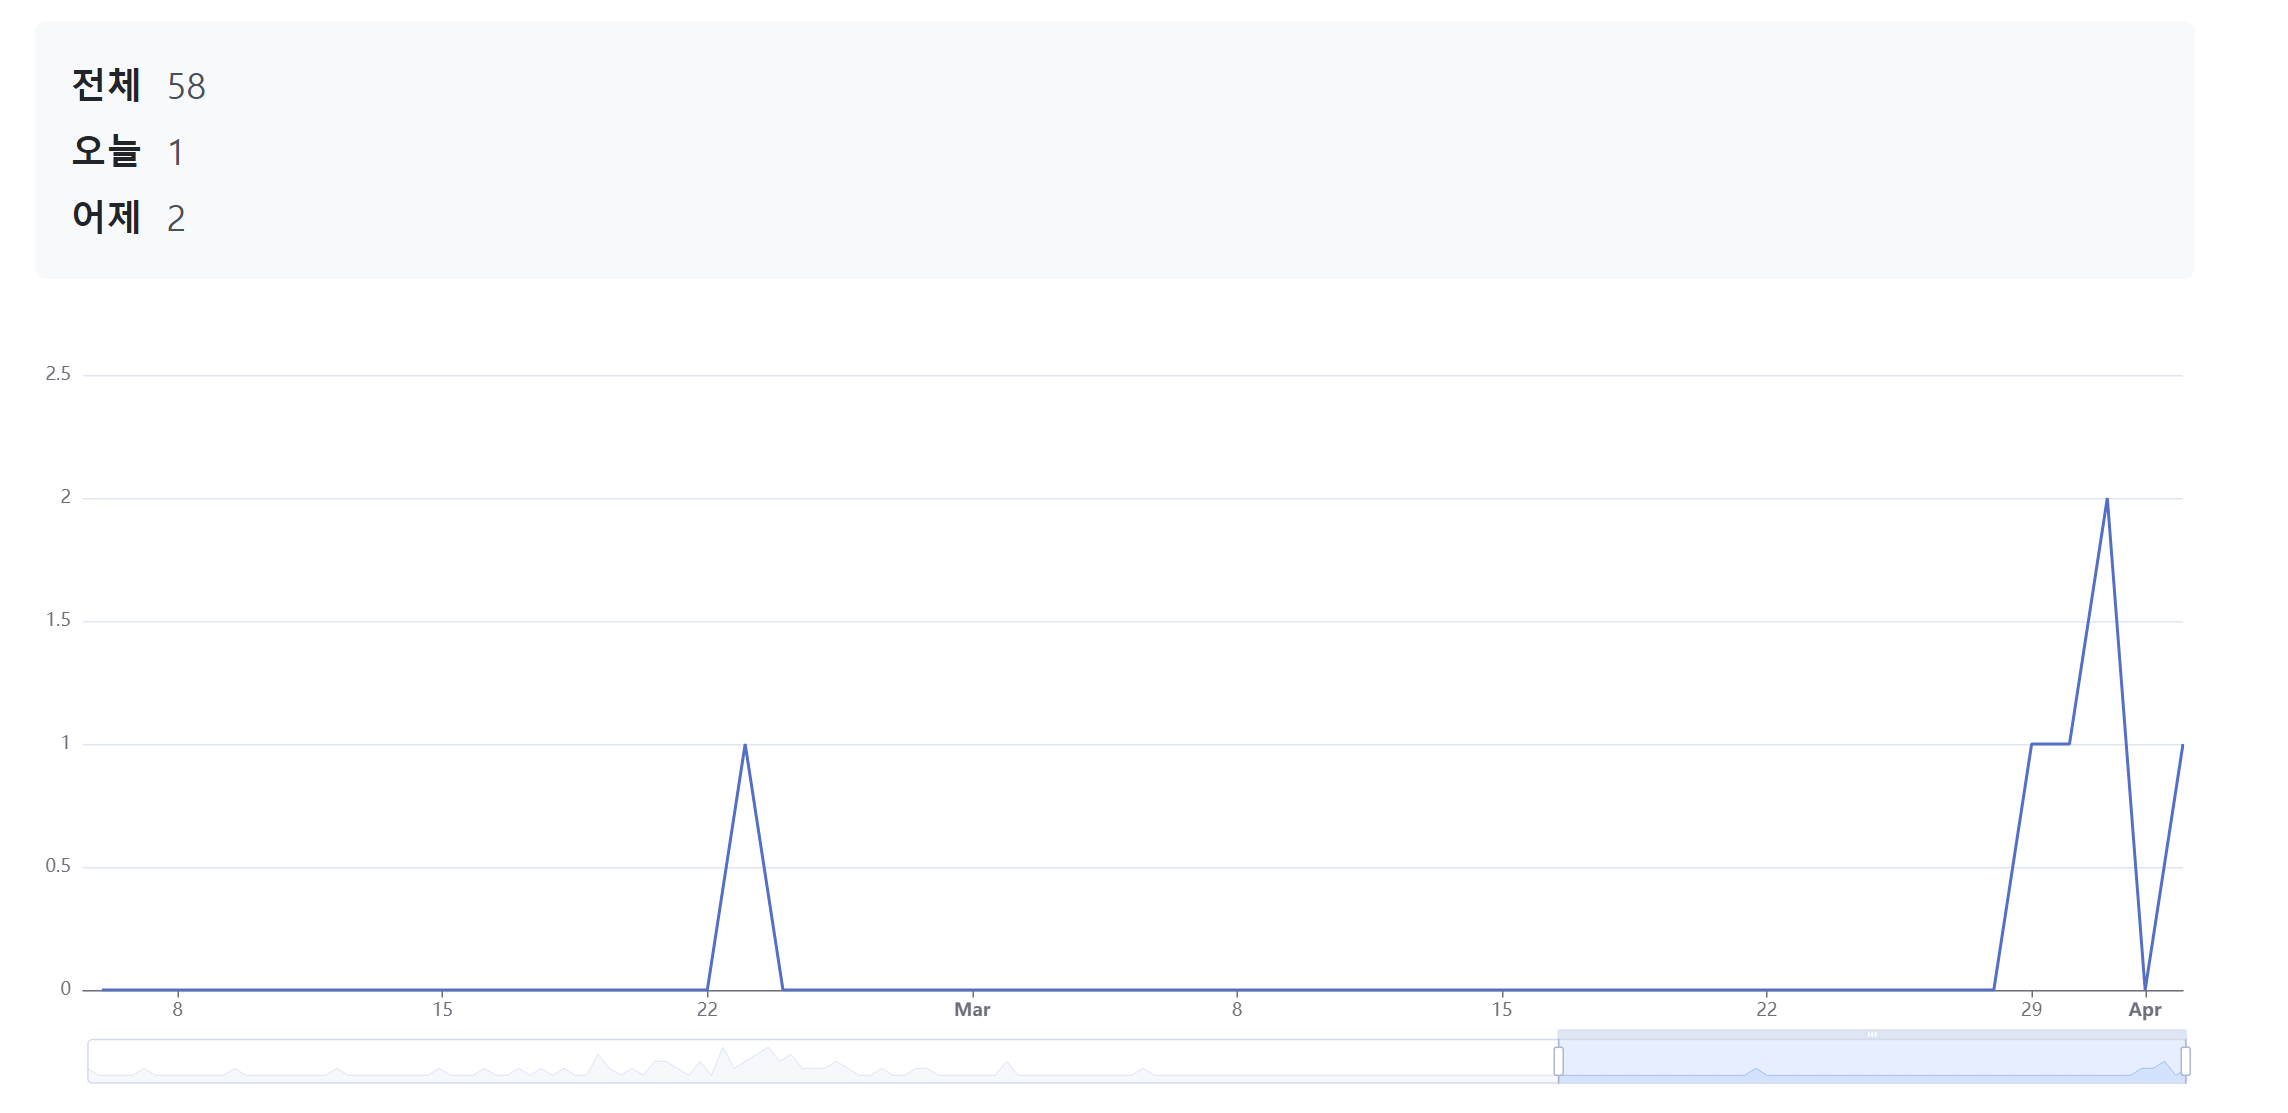Image resolution: width=2288 pixels, height=1113 pixels.
Task: Click the left handle of the range slider
Action: pos(1558,1061)
